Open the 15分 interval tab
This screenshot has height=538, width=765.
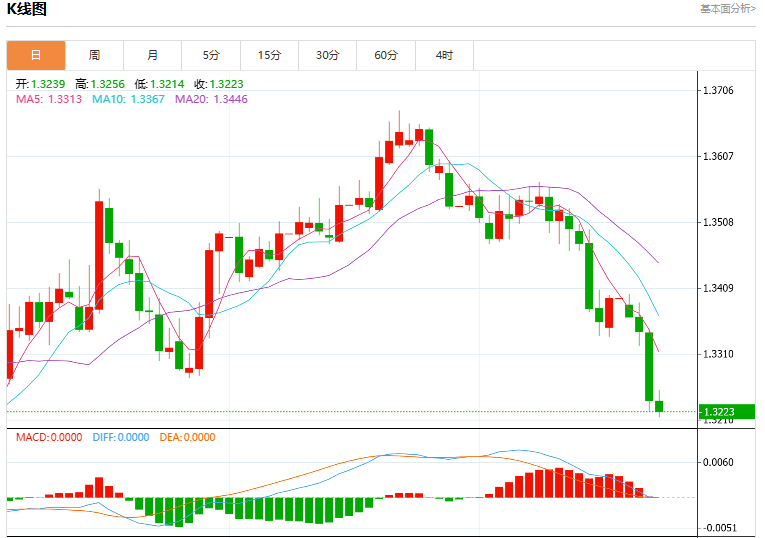point(269,55)
